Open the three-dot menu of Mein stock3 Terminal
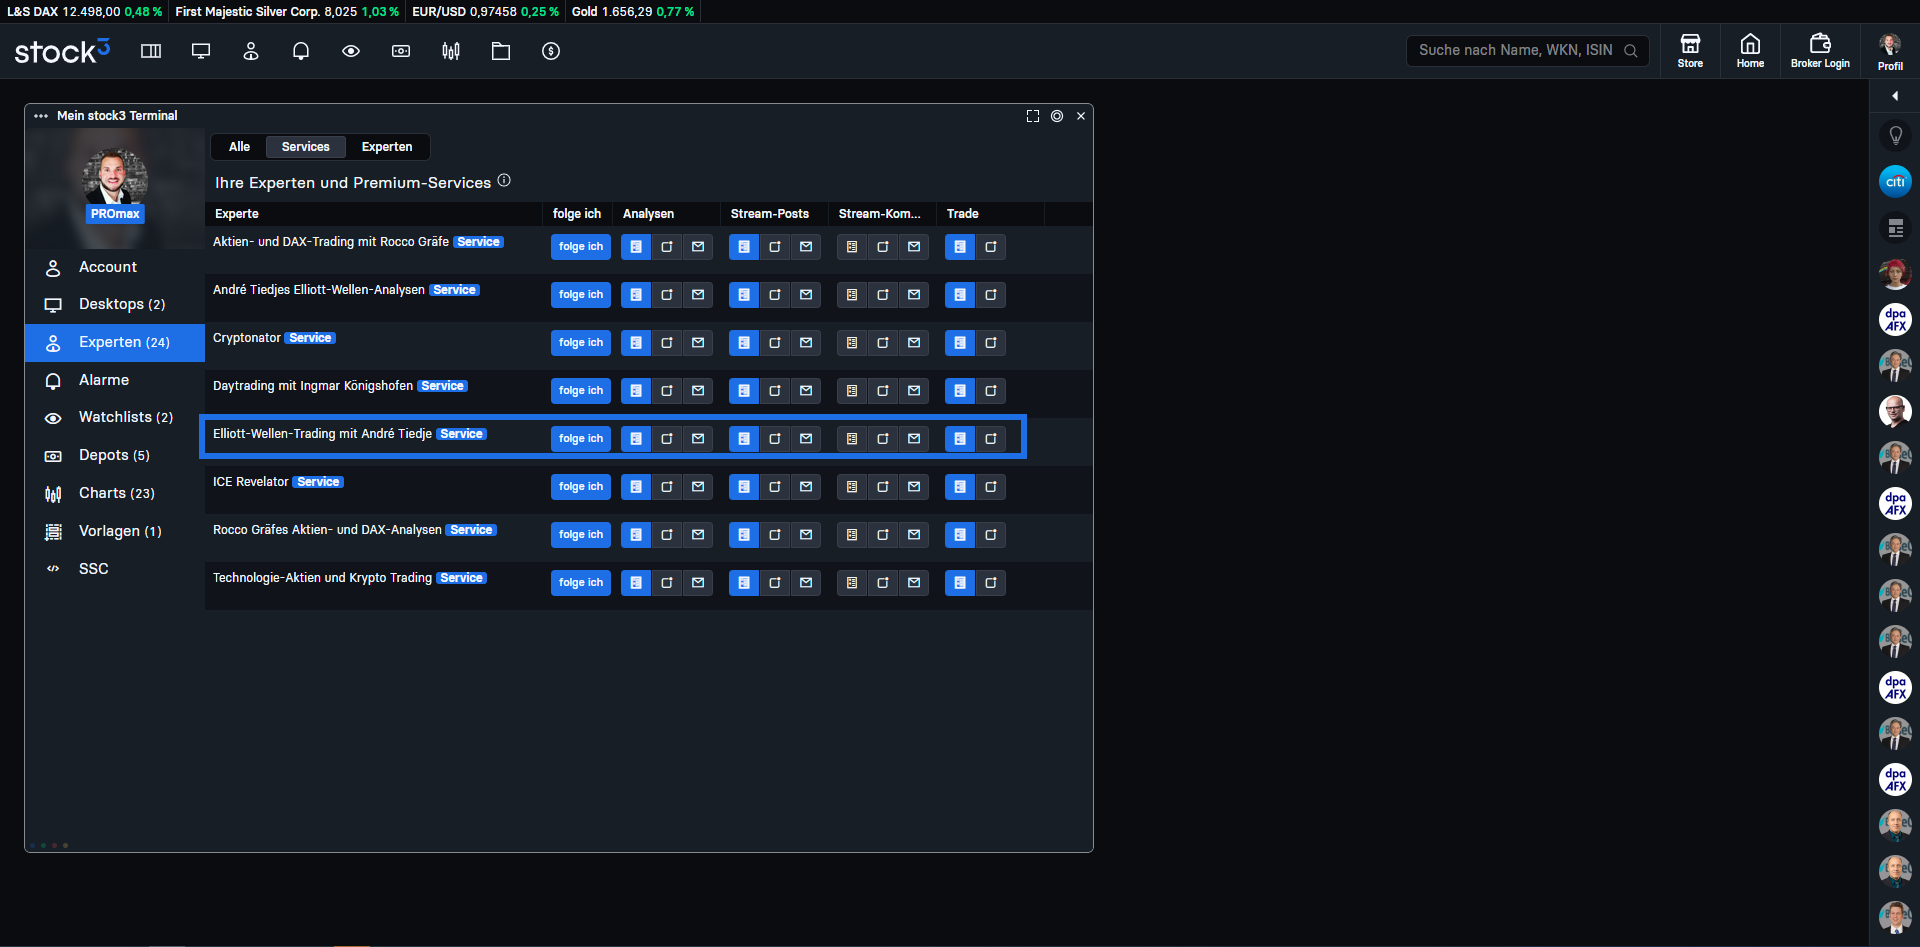 pyautogui.click(x=41, y=116)
